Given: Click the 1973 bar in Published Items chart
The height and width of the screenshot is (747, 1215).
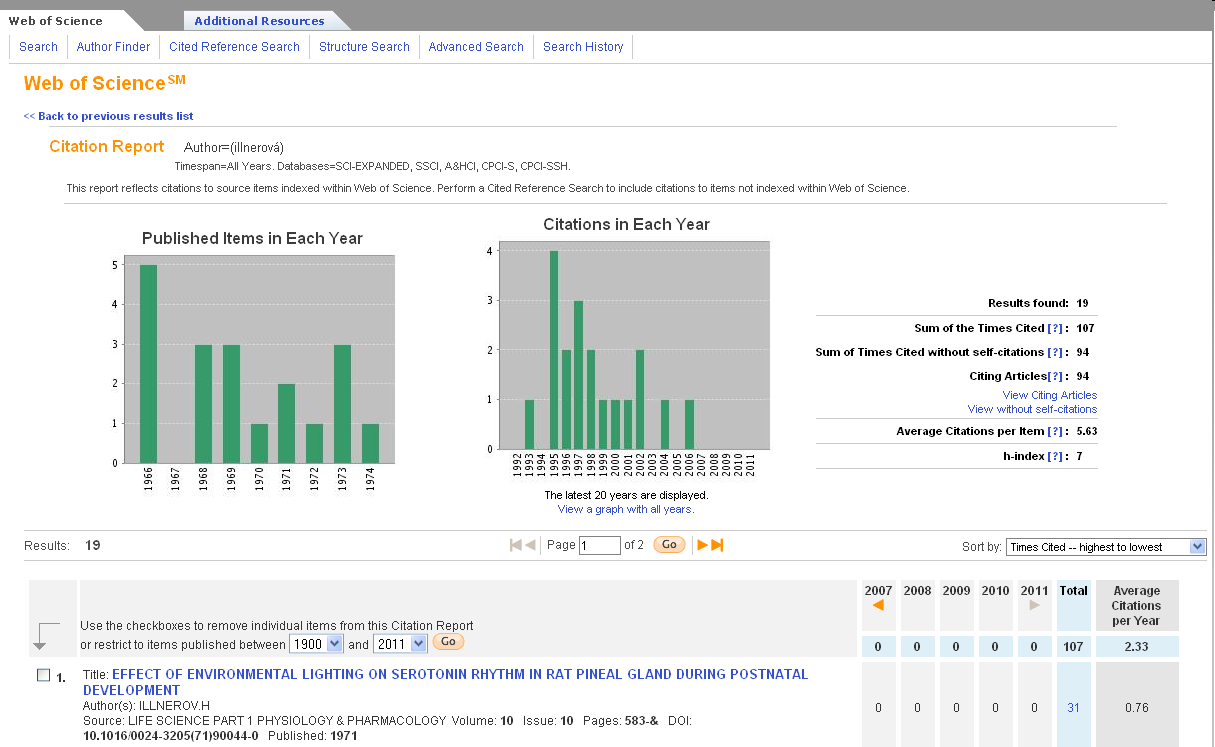Looking at the screenshot, I should coord(342,404).
